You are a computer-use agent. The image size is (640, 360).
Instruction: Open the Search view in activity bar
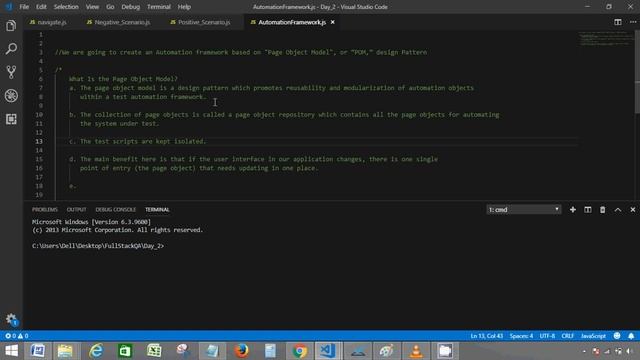[x=11, y=49]
